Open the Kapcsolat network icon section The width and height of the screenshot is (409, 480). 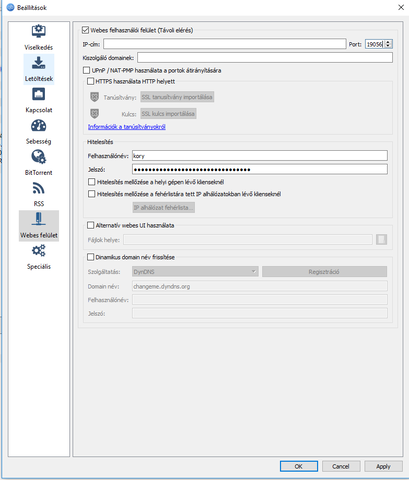click(39, 94)
